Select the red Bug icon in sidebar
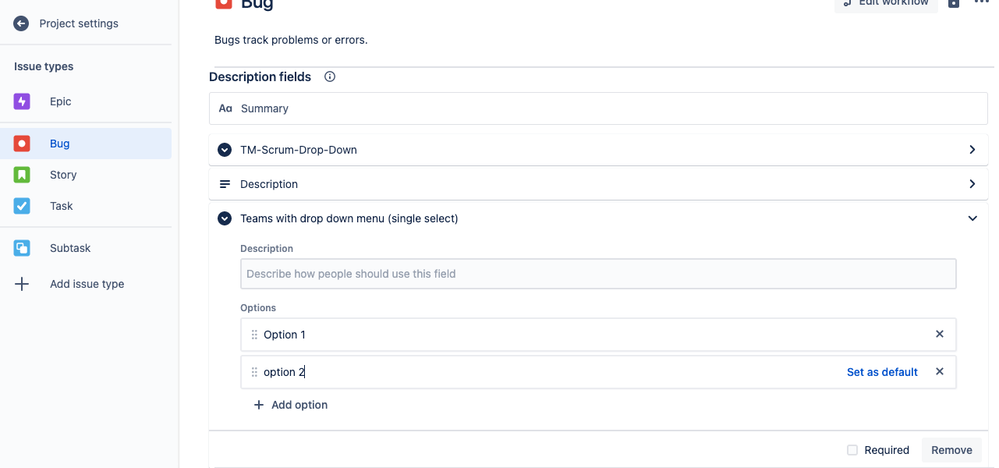Screen dimensions: 999x468 22,143
